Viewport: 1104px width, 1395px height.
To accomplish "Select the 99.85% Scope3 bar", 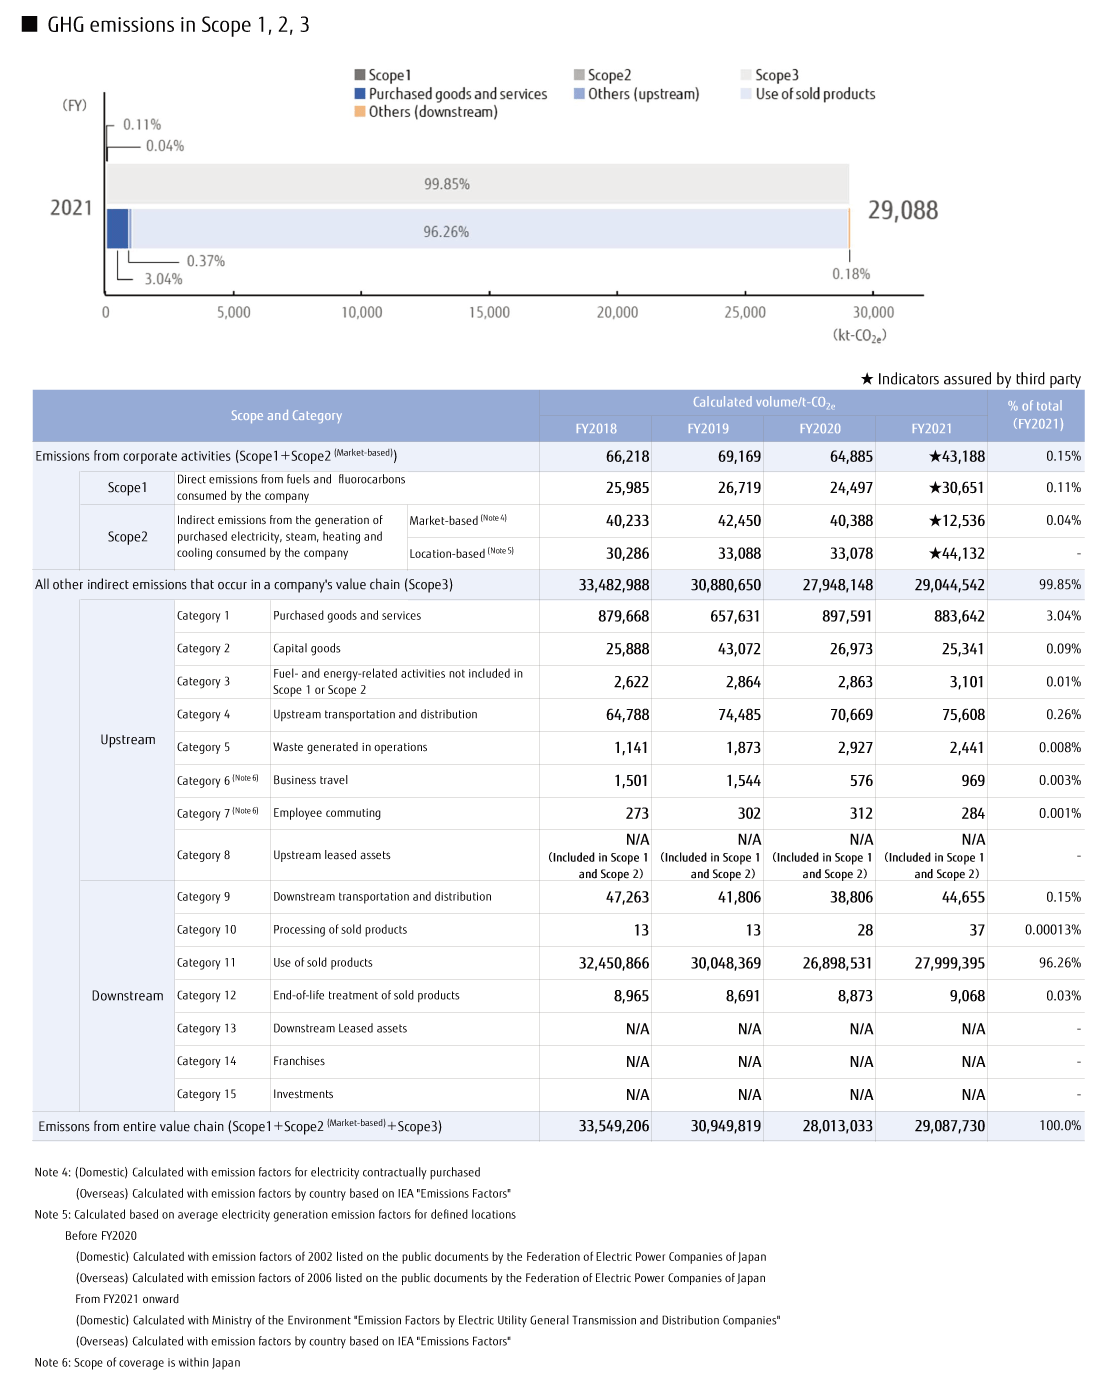I will coord(478,184).
